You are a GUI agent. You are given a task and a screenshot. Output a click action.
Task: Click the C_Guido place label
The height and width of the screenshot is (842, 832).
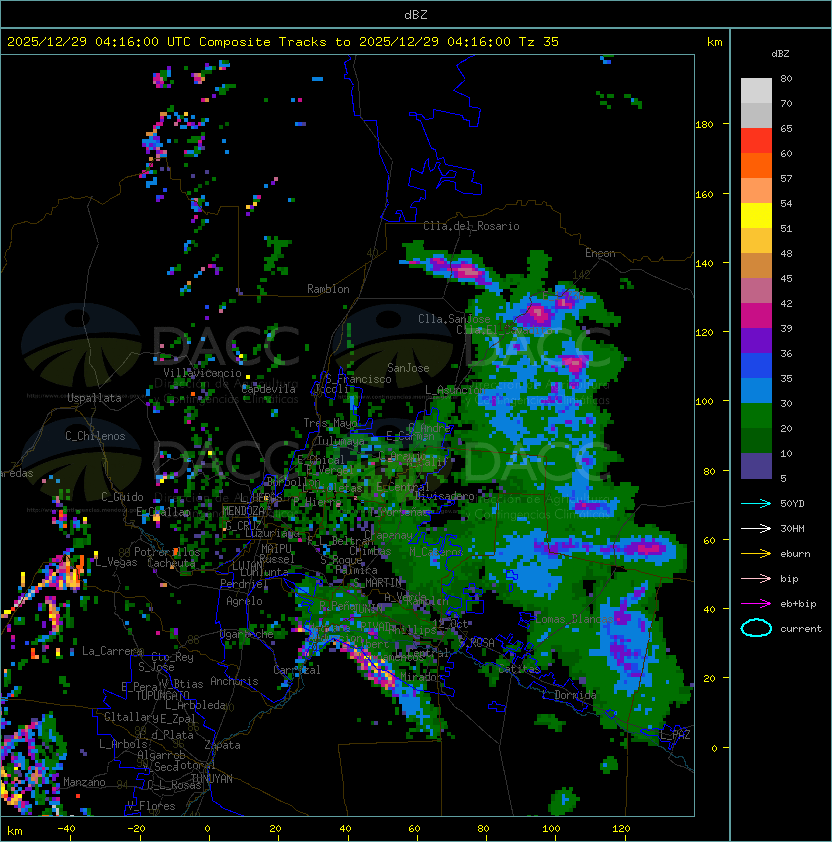[x=122, y=497]
